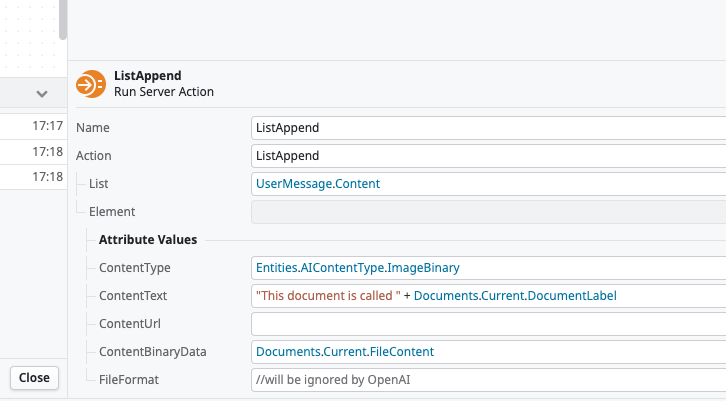
Task: Select the middle 17:18 timestamp row
Action: [x=32, y=151]
